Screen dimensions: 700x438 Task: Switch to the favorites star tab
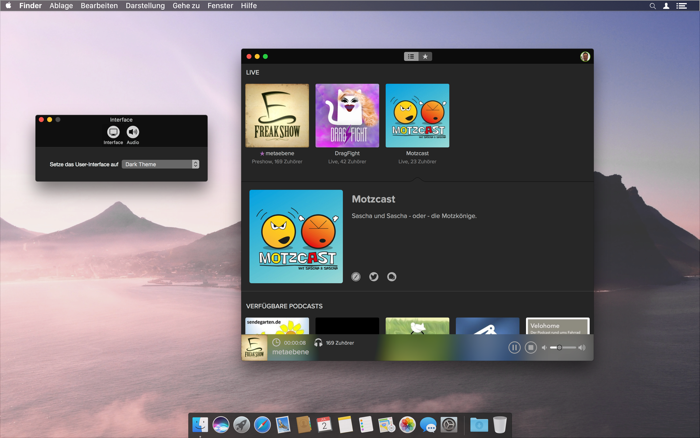[x=425, y=57]
